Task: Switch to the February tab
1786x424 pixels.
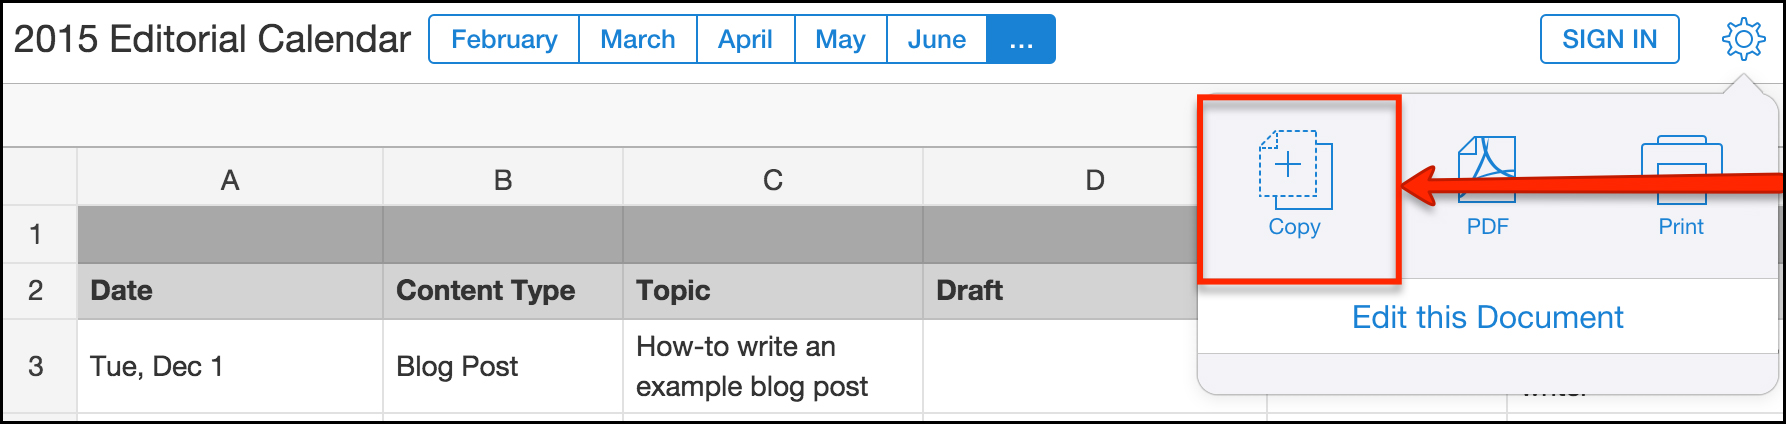Action: point(504,39)
